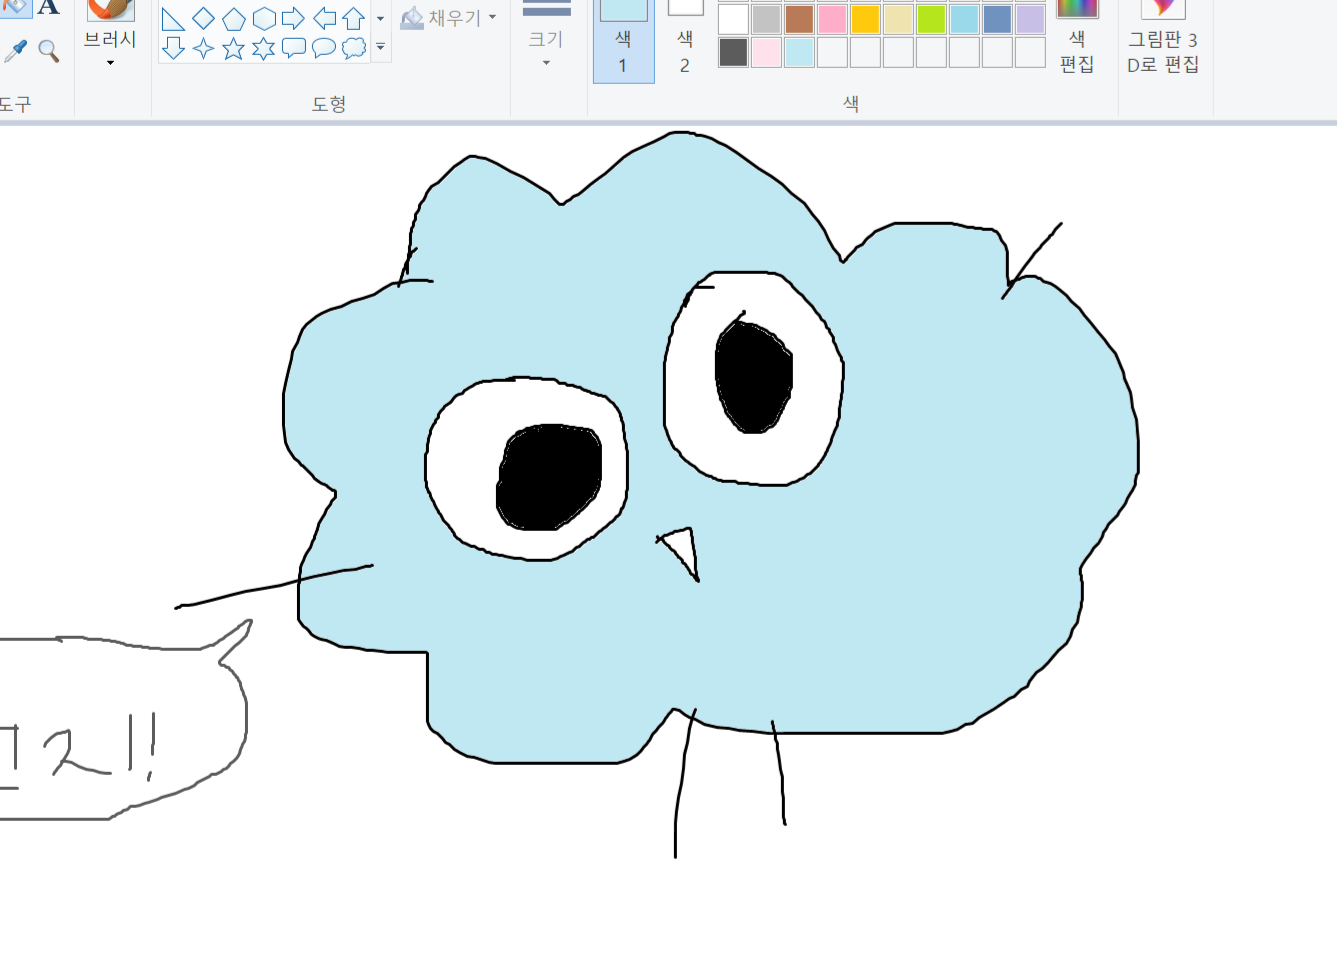Screen dimensions: 1337x961
Task: Pick the pentagon shape
Action: (x=233, y=18)
